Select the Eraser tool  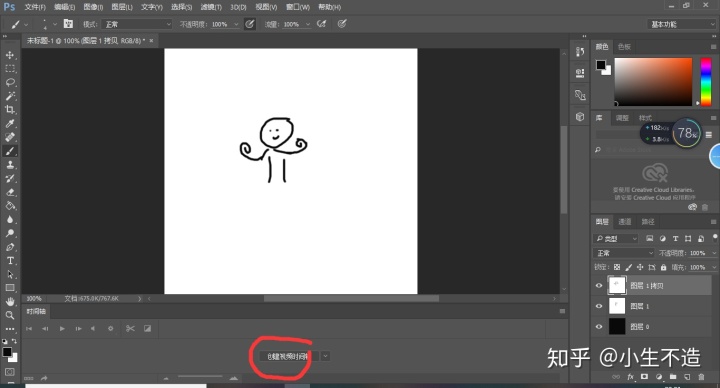tap(10, 192)
